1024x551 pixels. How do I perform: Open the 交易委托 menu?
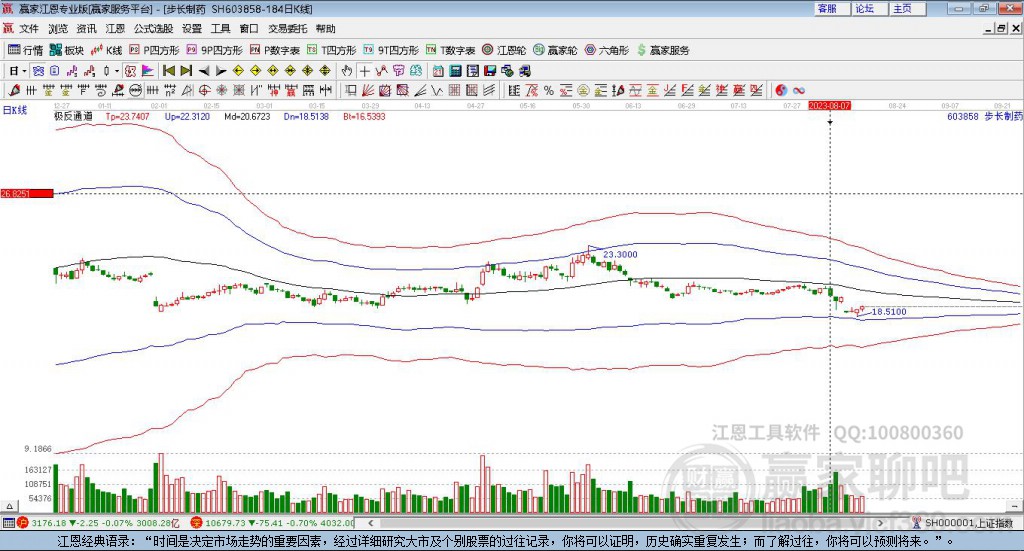[288, 29]
